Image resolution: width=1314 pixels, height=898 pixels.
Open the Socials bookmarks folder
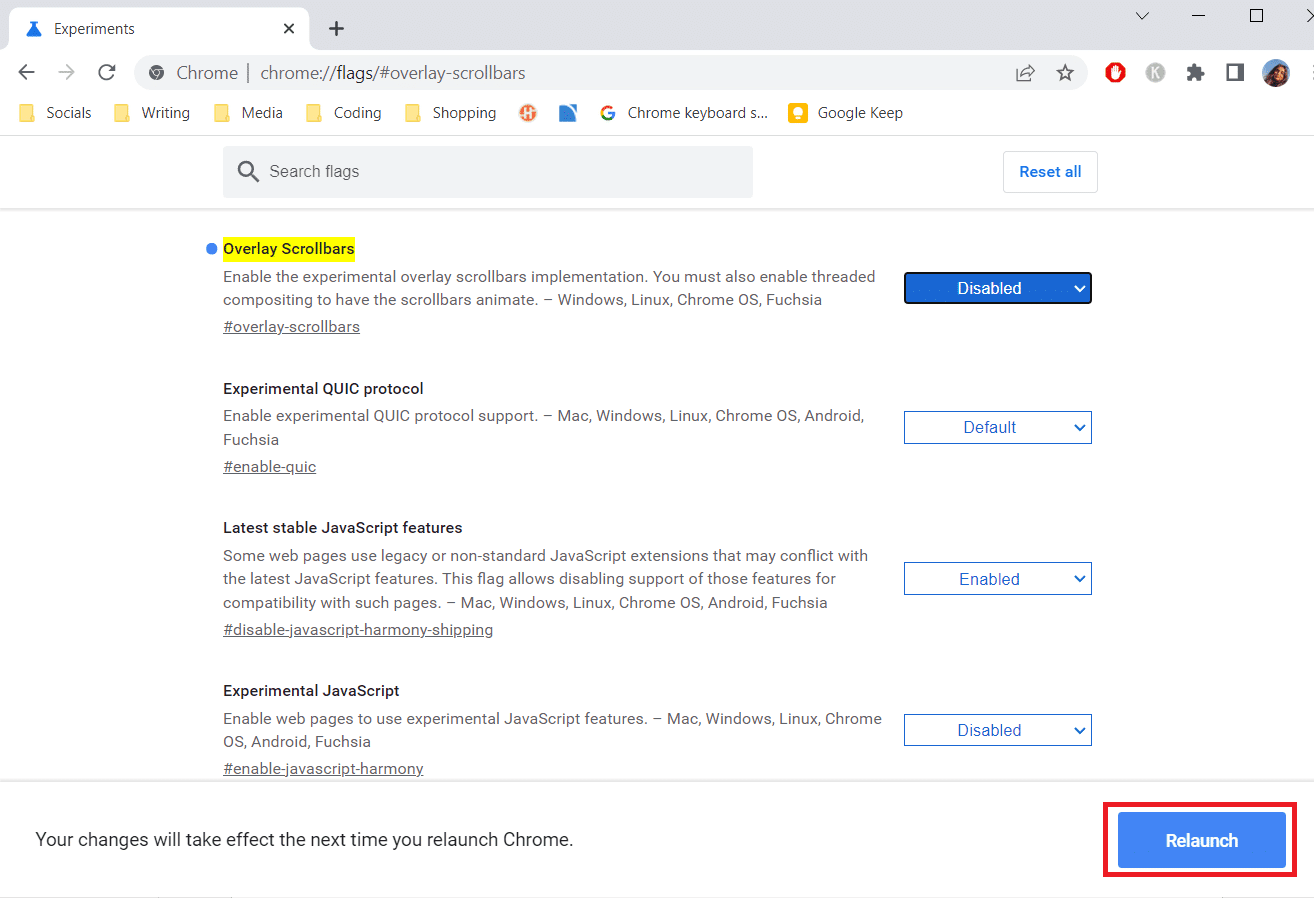tap(55, 113)
